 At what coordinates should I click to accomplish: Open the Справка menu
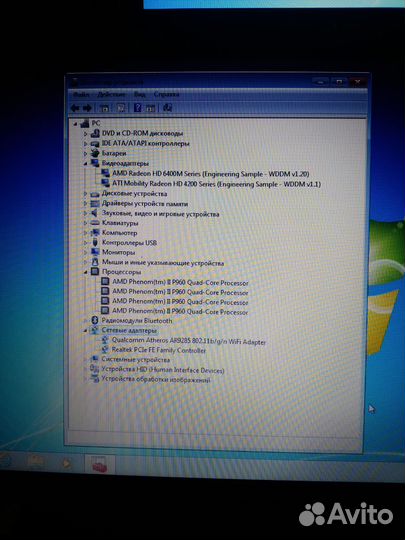pos(166,94)
